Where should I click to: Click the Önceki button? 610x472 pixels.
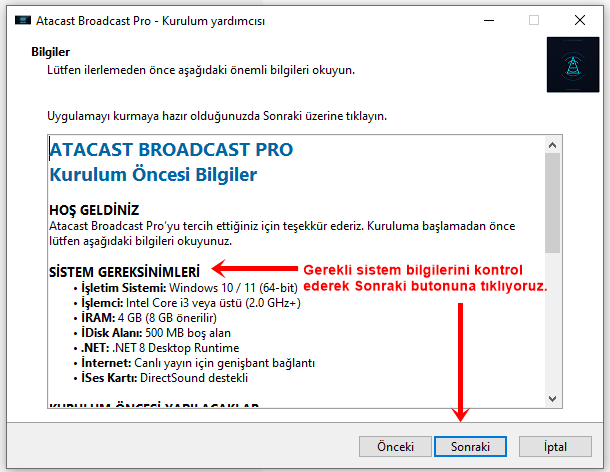395,446
